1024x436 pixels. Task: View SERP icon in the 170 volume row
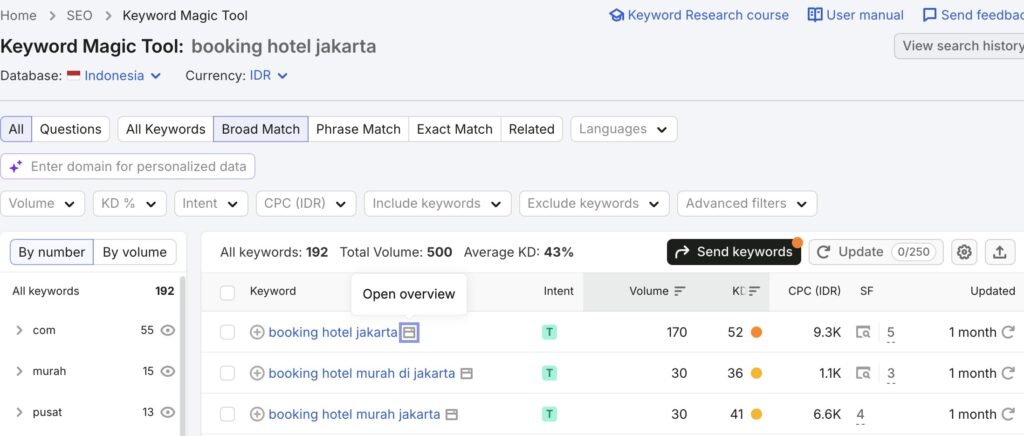pyautogui.click(x=863, y=332)
